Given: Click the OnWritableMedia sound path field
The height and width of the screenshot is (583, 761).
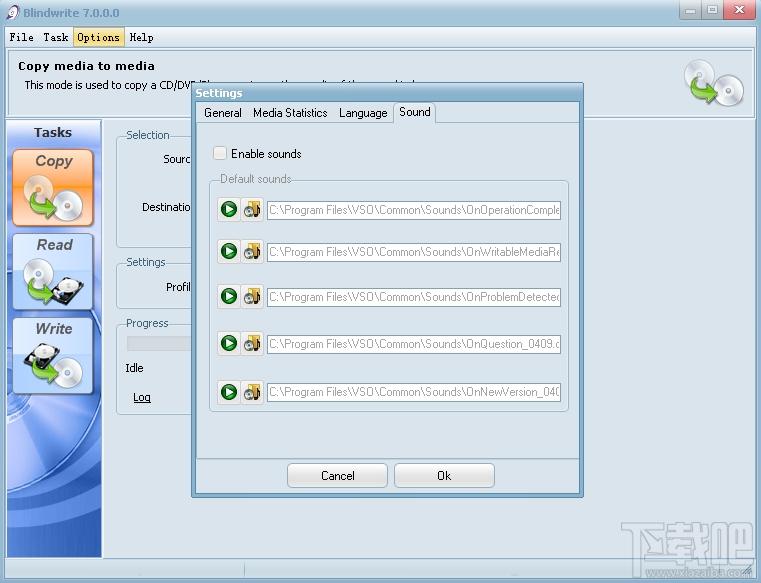Looking at the screenshot, I should click(414, 252).
